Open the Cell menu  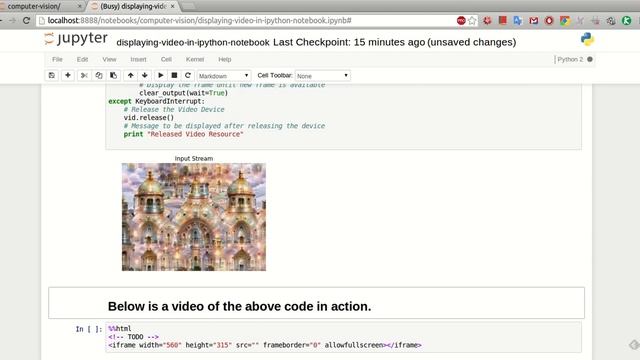click(x=166, y=60)
